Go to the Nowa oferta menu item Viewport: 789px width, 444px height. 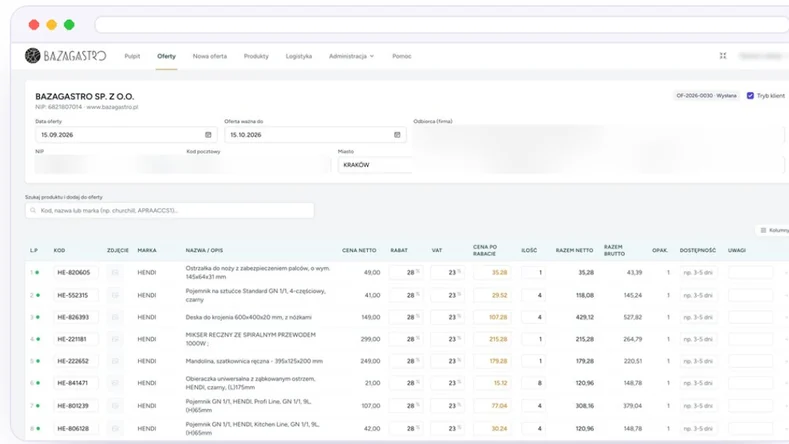210,56
